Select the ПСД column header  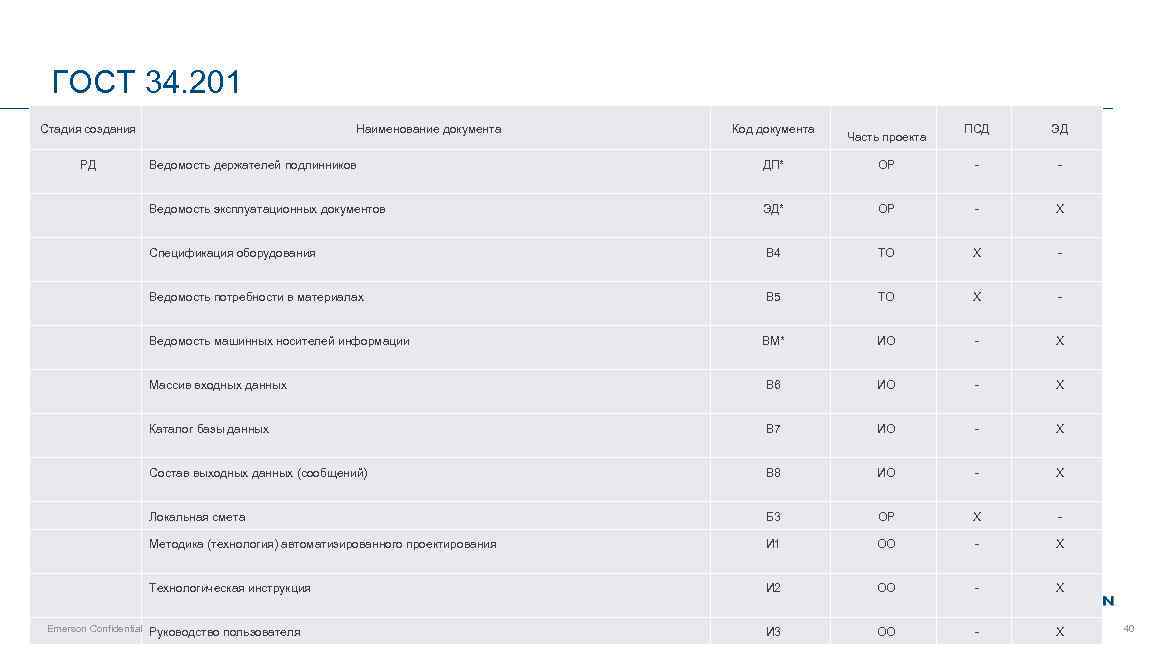pyautogui.click(x=976, y=129)
